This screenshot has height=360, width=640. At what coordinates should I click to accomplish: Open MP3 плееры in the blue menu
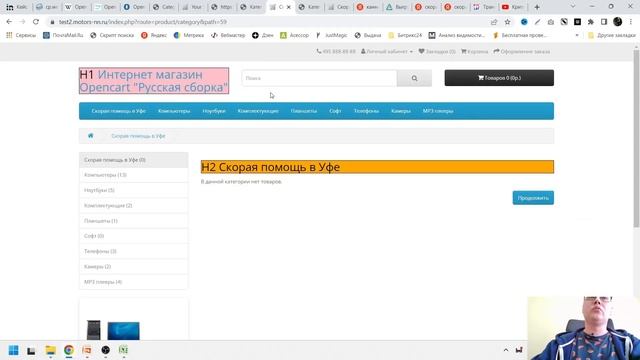pyautogui.click(x=438, y=111)
